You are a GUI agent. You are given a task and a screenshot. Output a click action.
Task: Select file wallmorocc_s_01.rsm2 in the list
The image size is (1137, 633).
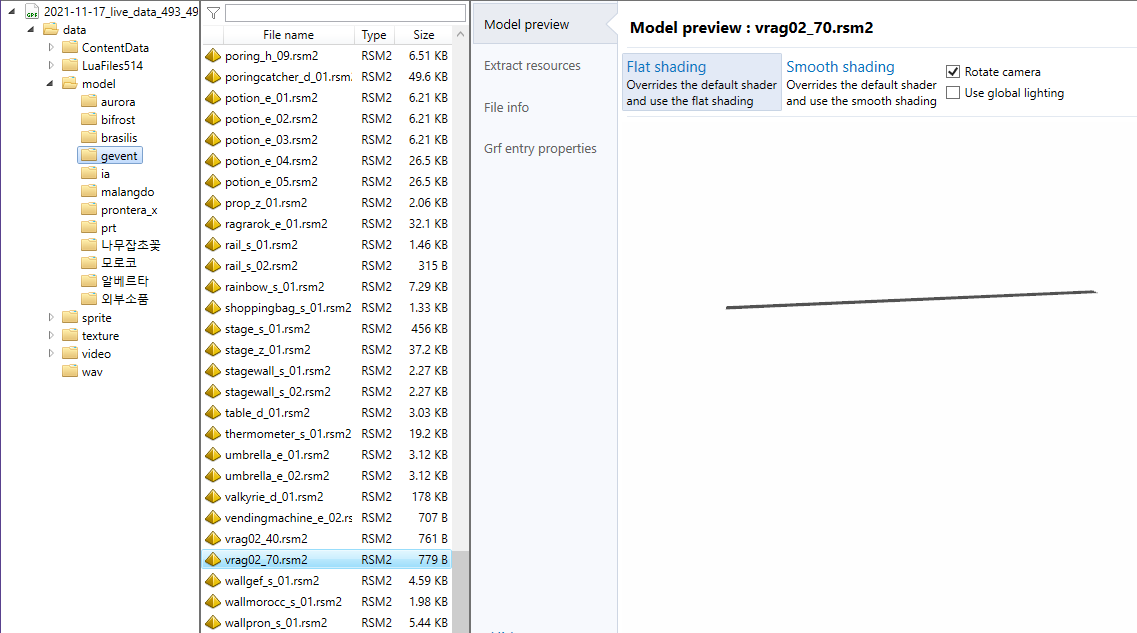coord(326,602)
